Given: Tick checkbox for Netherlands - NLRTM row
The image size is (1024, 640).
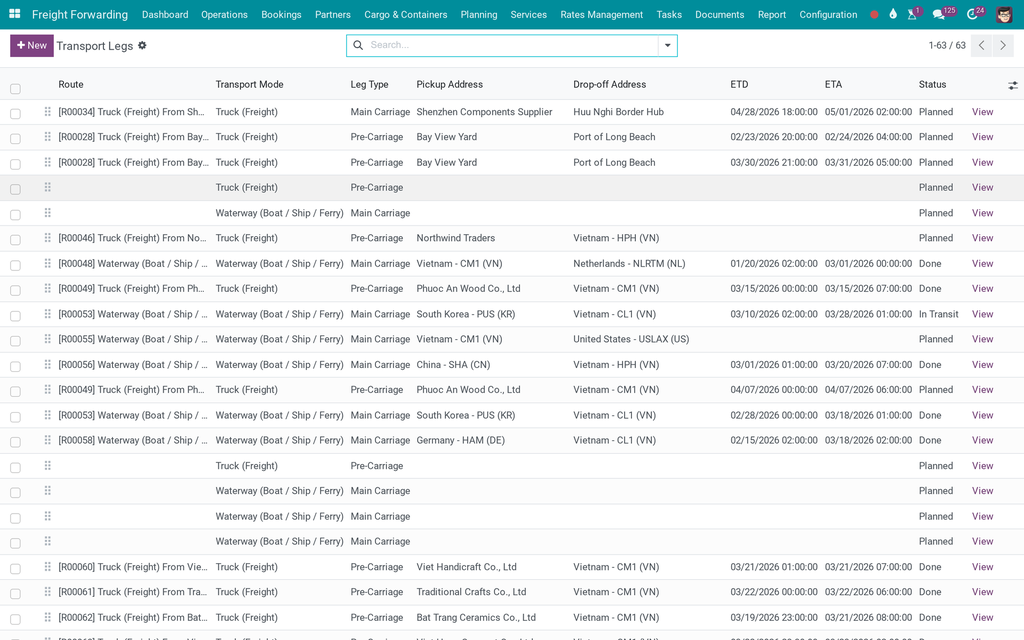Looking at the screenshot, I should (x=16, y=265).
